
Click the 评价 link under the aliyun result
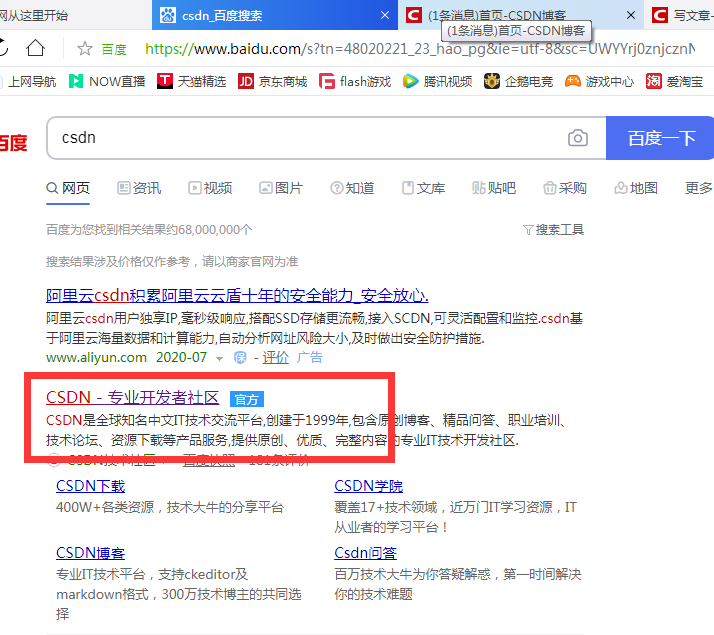coord(275,358)
